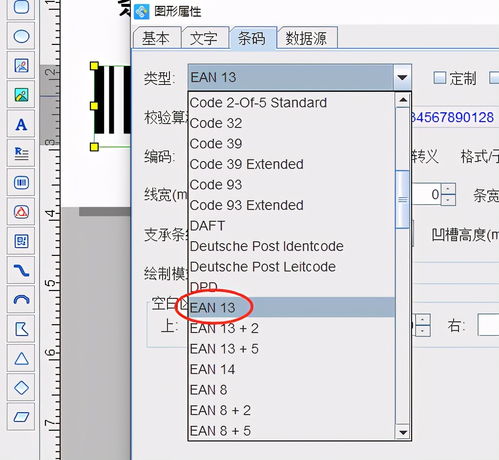Click the EAN 13 type combo box field
Screen dimensions: 499x460
291,78
